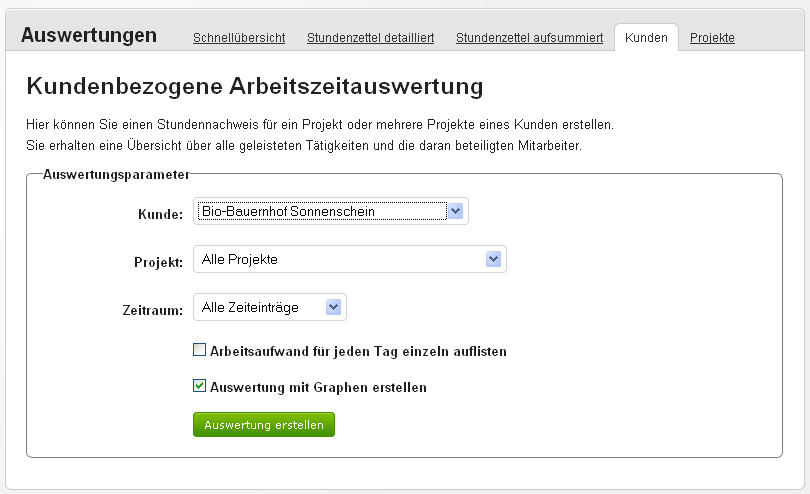This screenshot has height=494, width=810.
Task: Select the Kunden tab
Action: point(646,38)
